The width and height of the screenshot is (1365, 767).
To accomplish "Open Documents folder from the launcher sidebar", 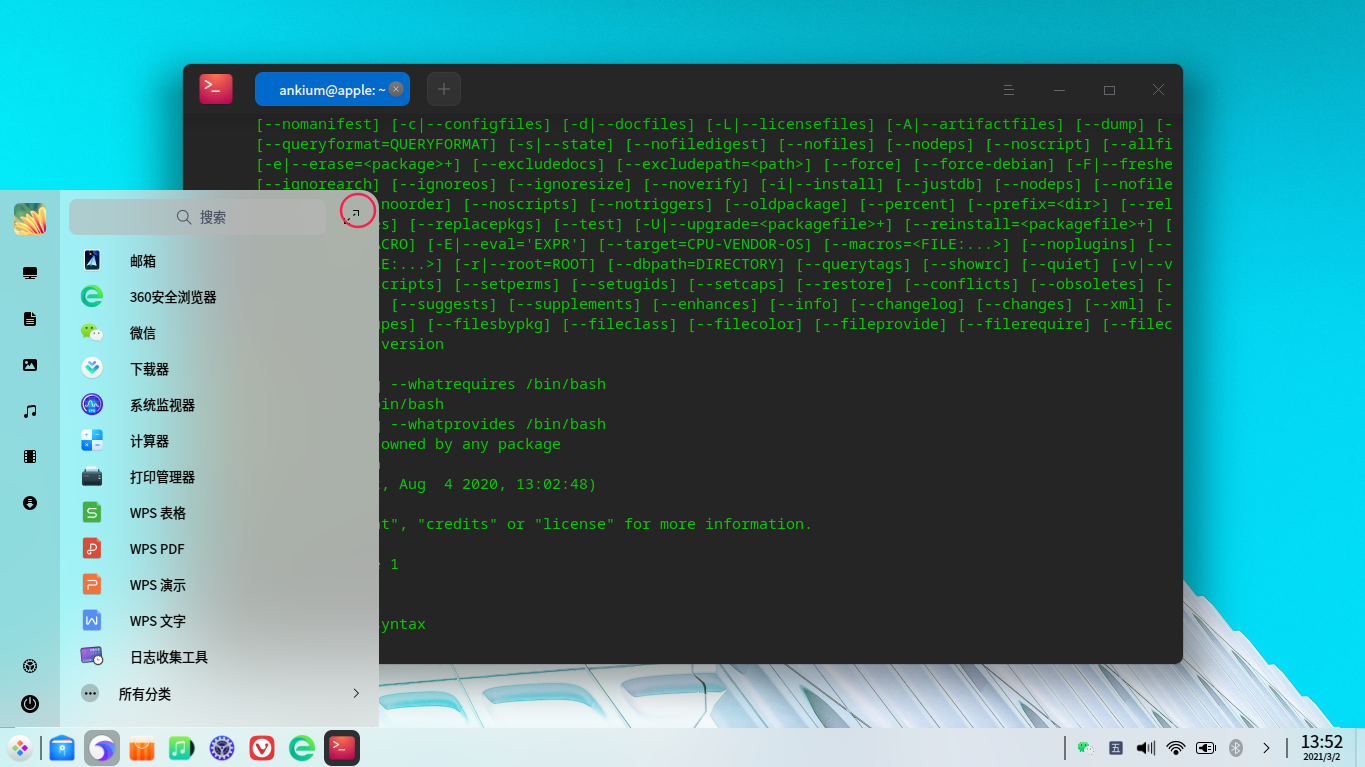I will (30, 319).
